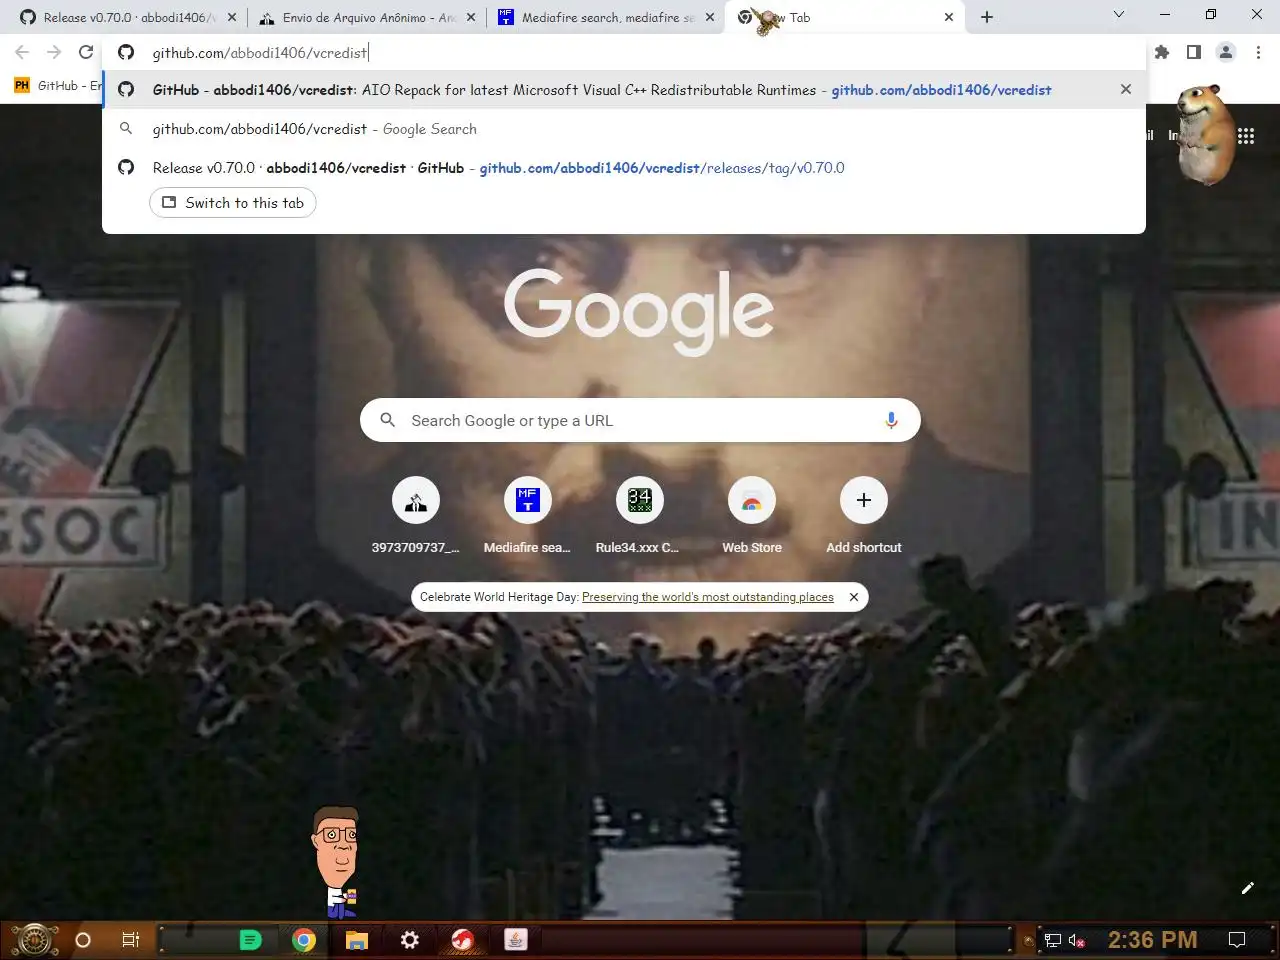1280x960 pixels.
Task: Open the Google apps grid icon
Action: point(1246,136)
